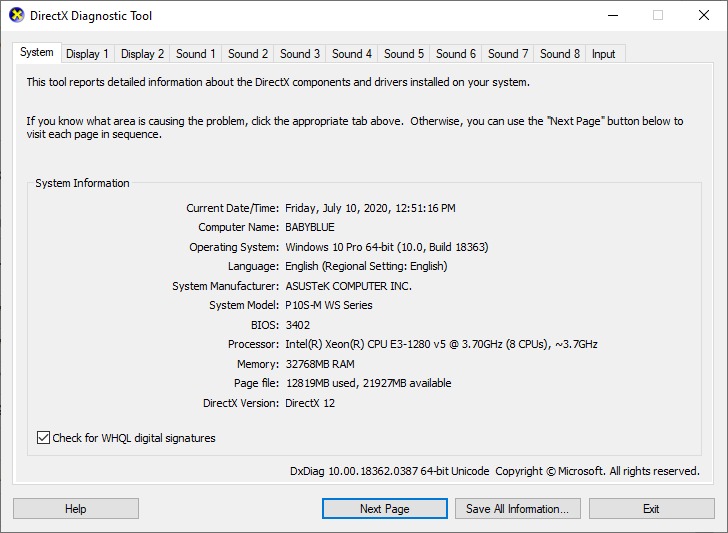728x533 pixels.
Task: Open the Sound 3 tab
Action: click(x=300, y=54)
